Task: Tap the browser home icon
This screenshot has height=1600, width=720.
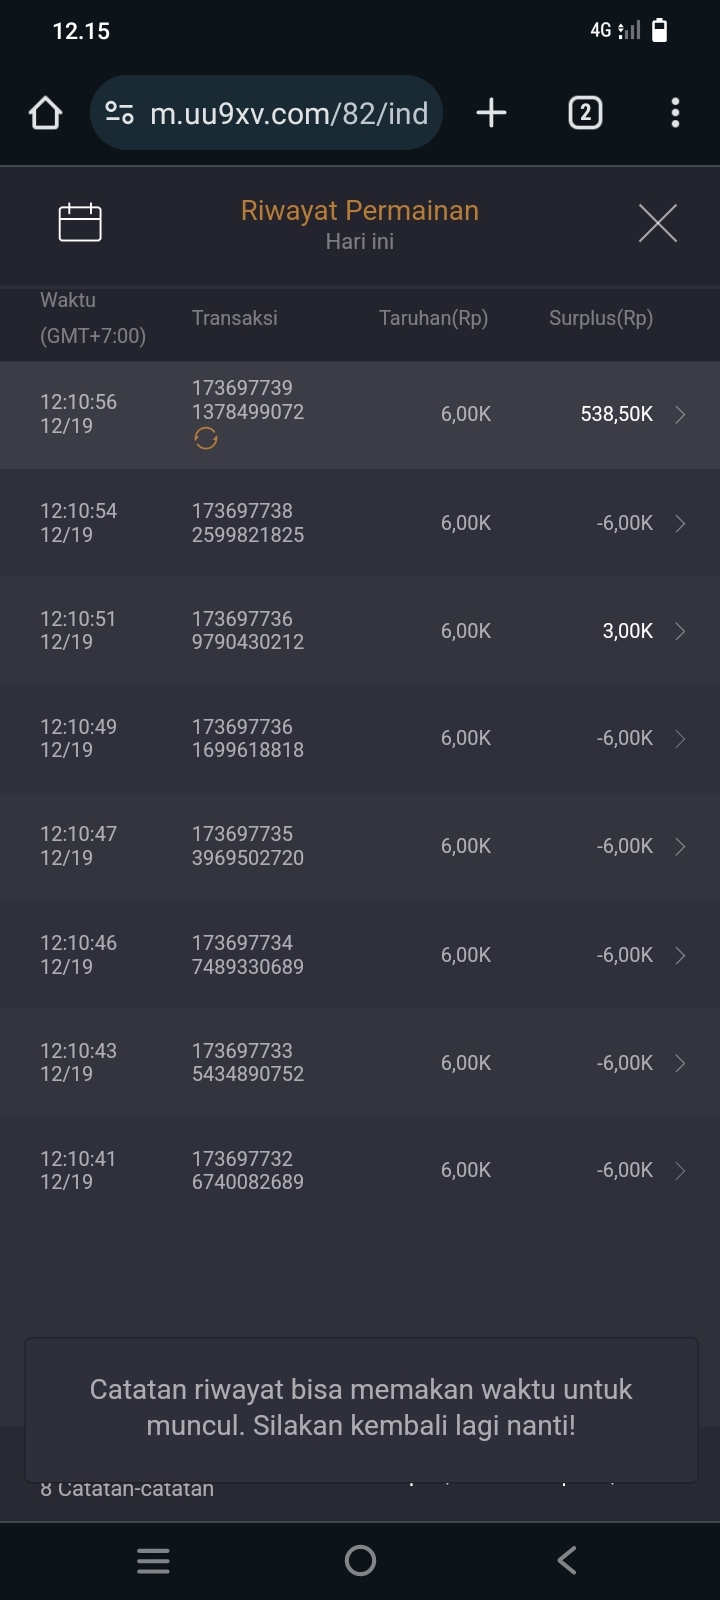Action: 45,113
